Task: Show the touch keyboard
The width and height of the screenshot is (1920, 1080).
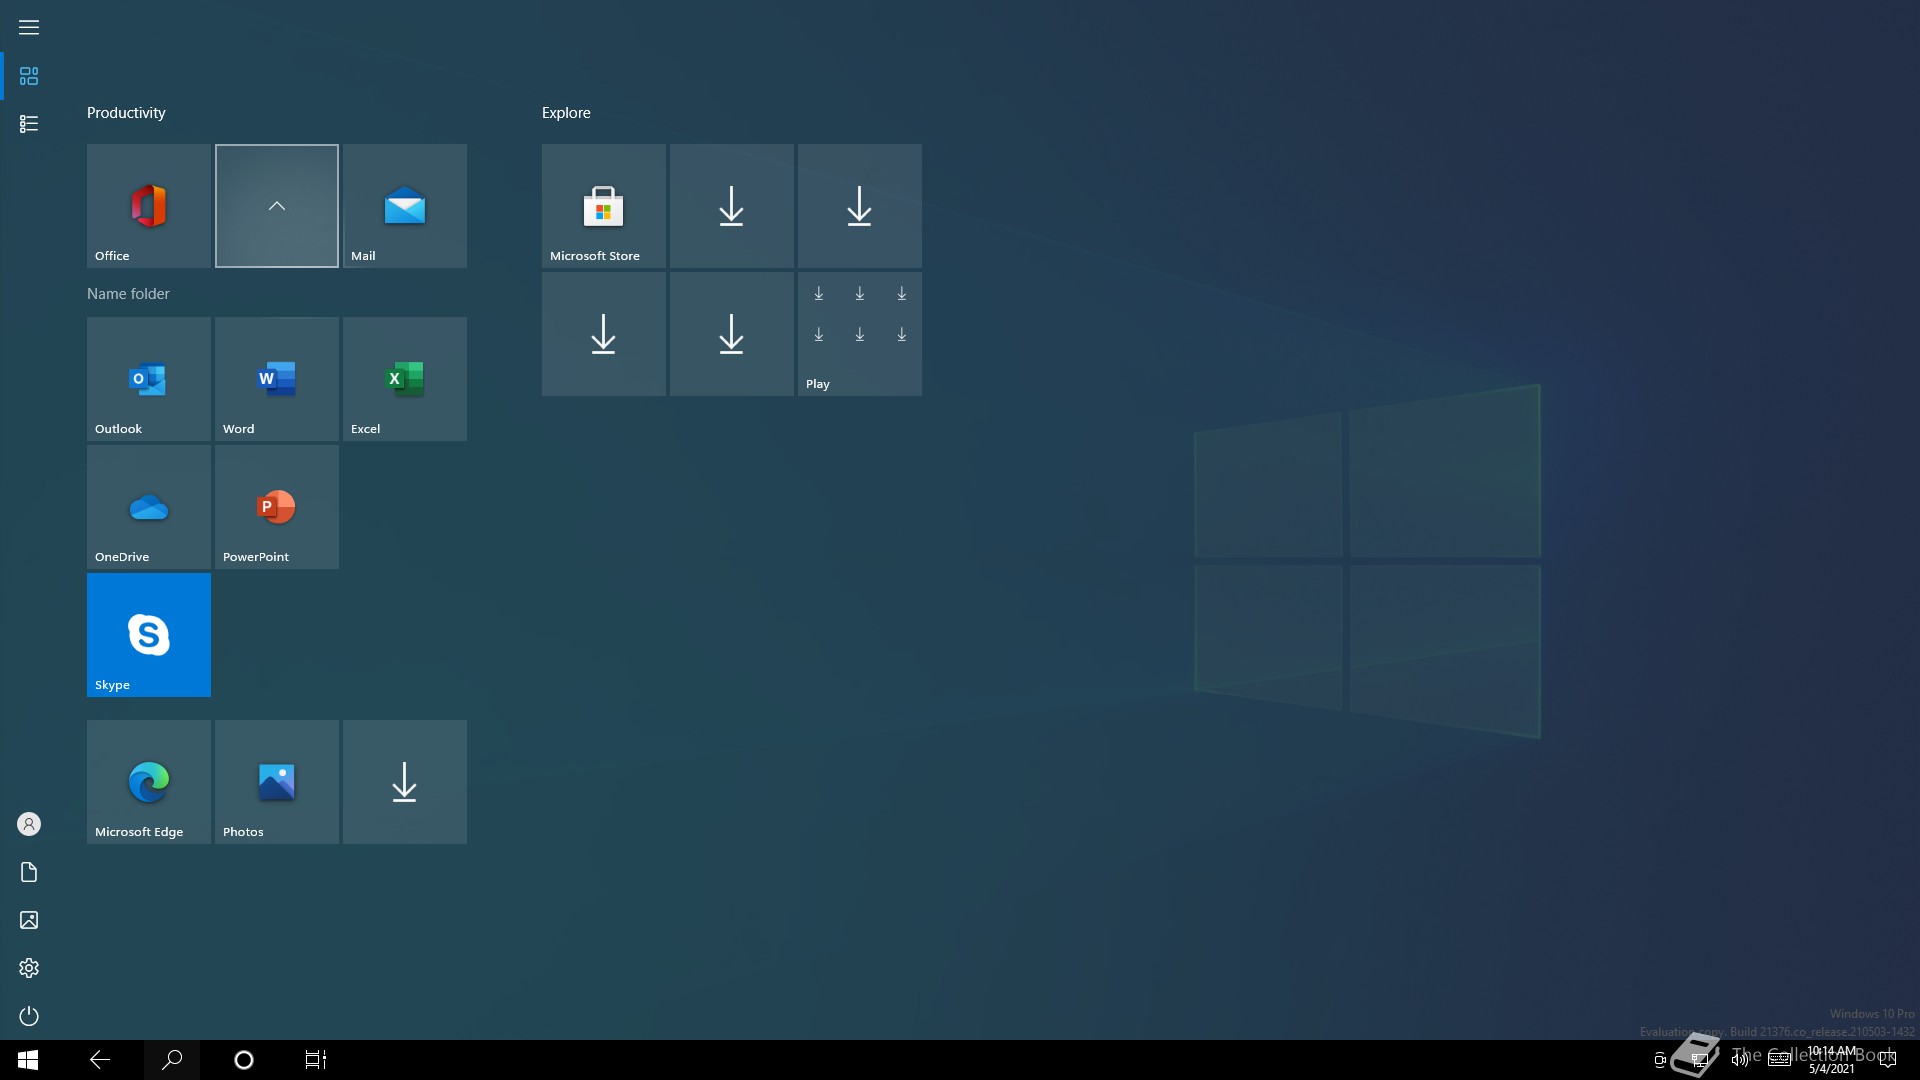Action: click(1780, 1060)
